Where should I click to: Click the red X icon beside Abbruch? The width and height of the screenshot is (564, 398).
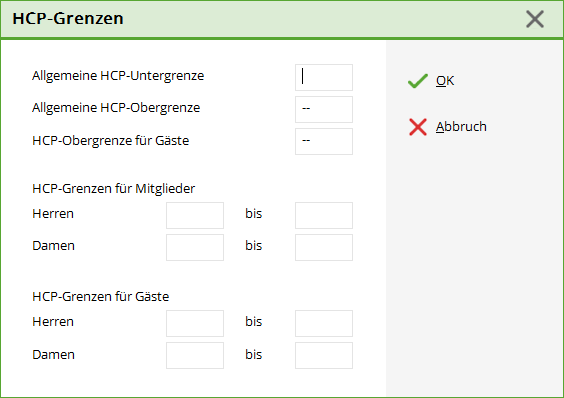tap(418, 127)
